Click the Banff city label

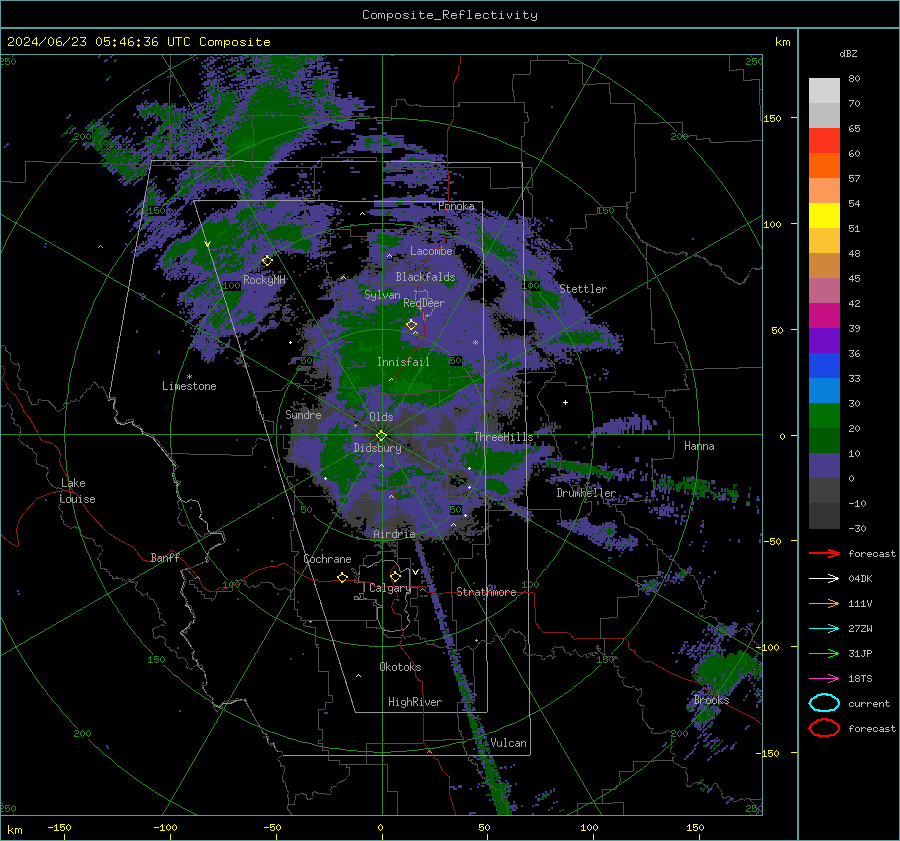tap(165, 557)
